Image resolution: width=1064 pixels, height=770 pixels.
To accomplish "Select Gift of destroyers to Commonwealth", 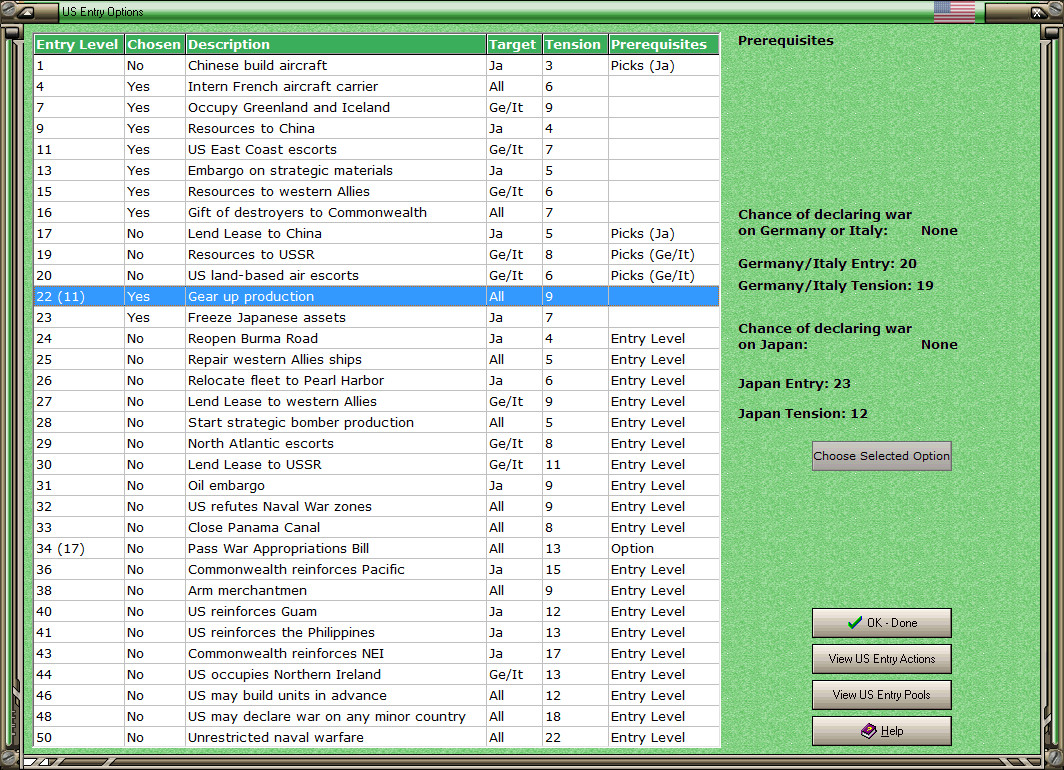I will [x=377, y=213].
